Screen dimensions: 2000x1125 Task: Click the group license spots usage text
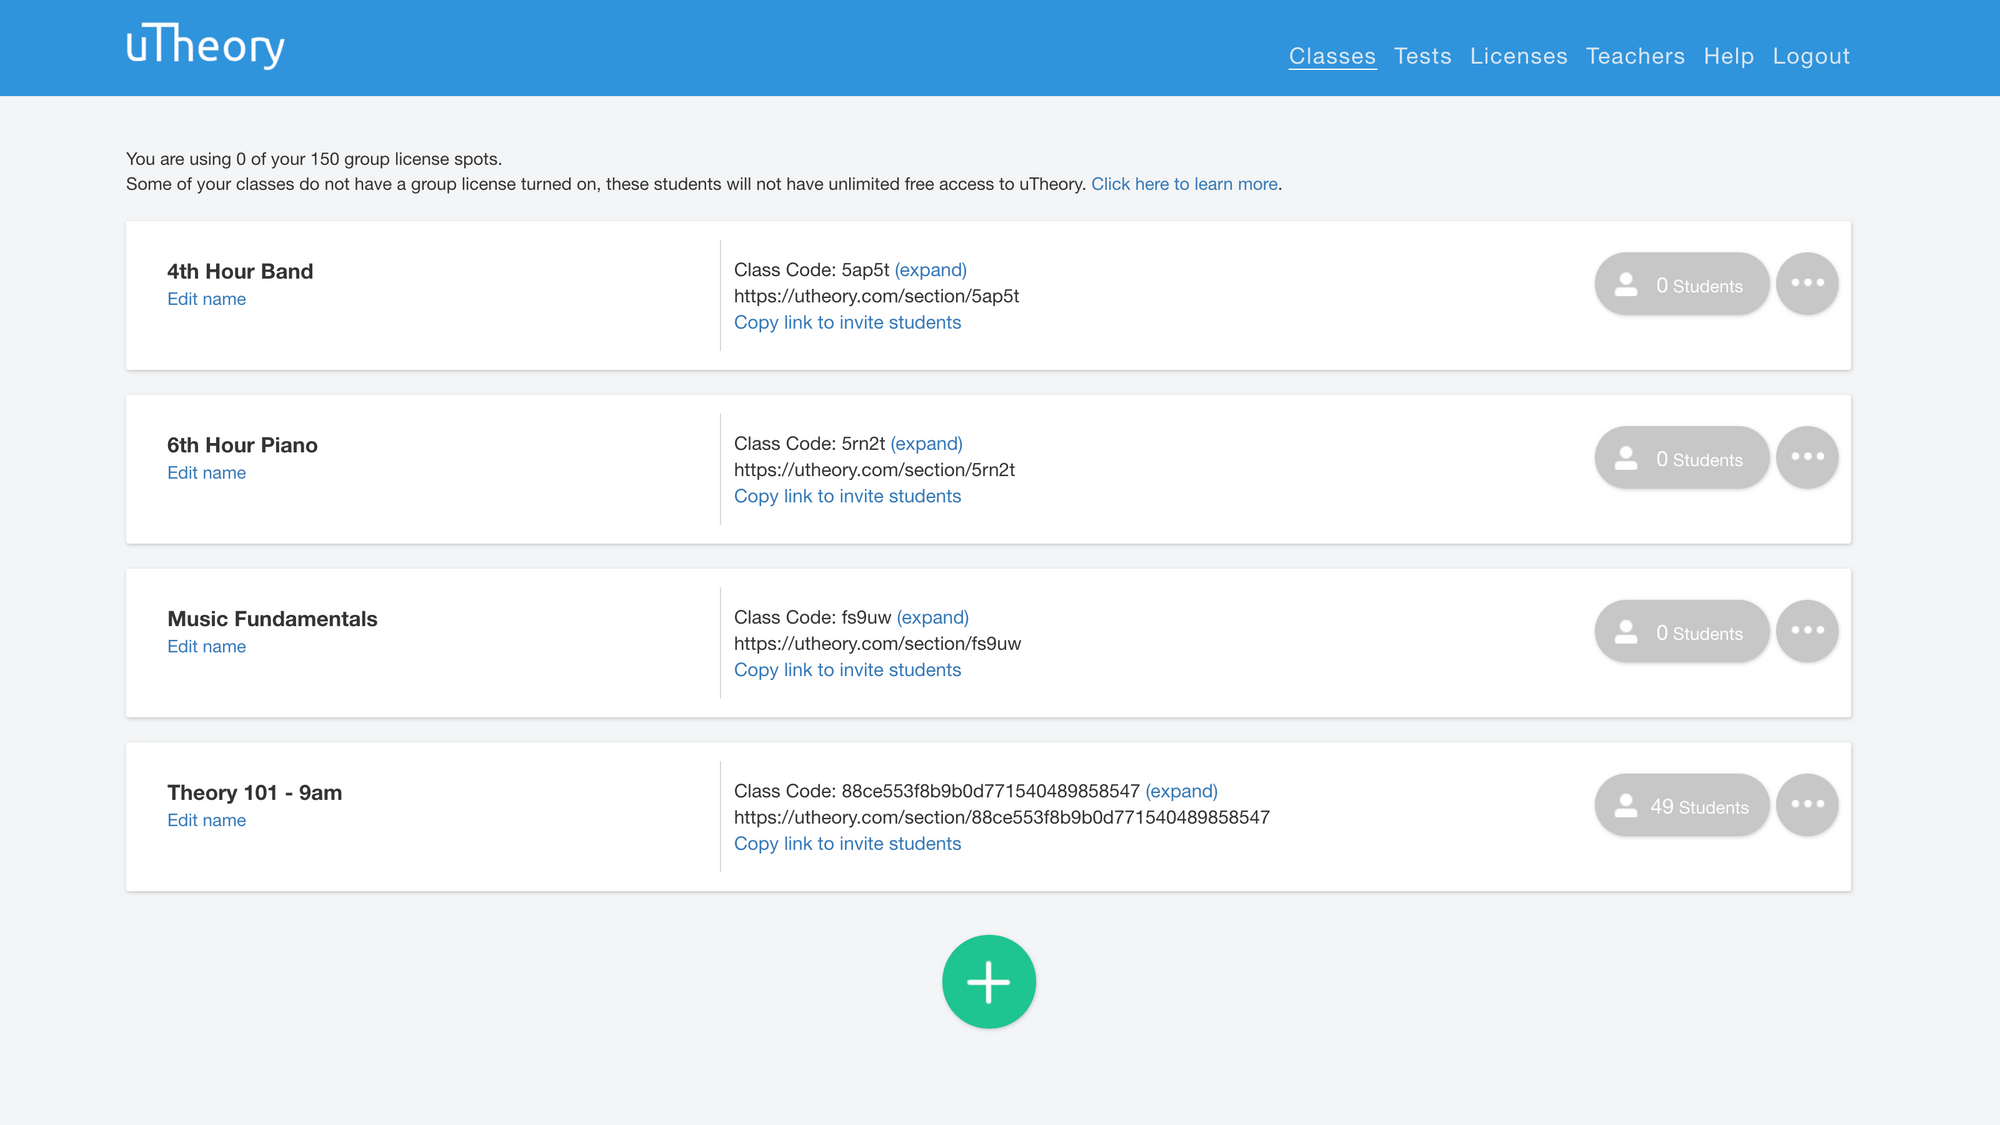pos(314,159)
